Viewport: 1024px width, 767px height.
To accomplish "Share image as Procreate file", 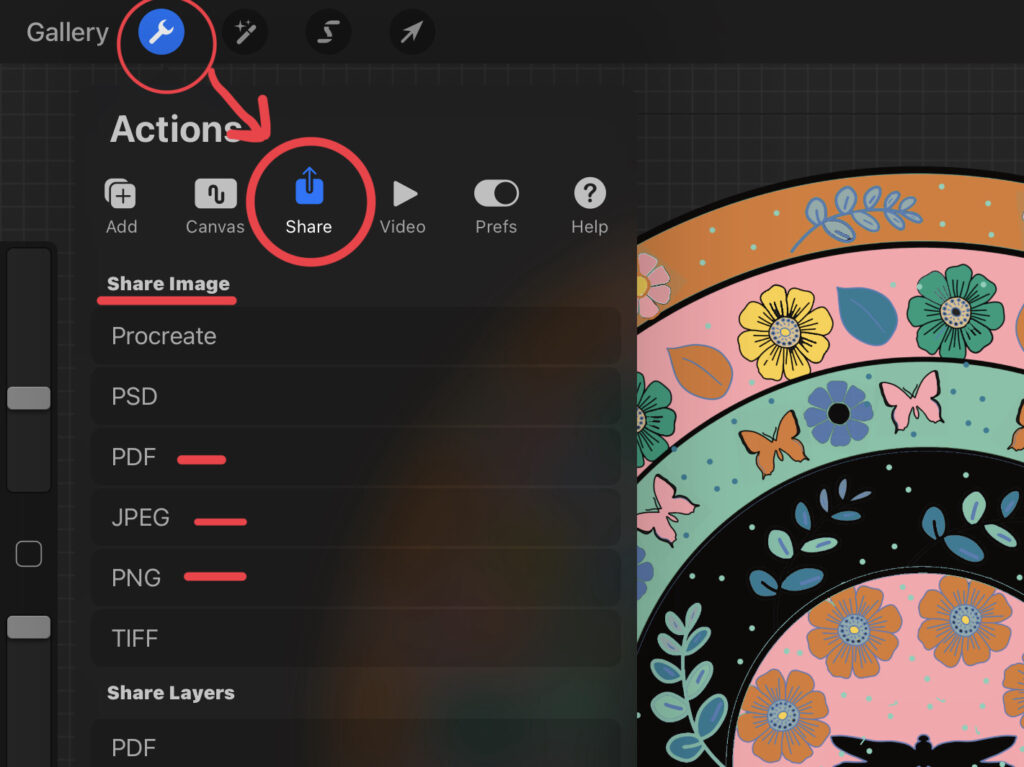I will [356, 336].
